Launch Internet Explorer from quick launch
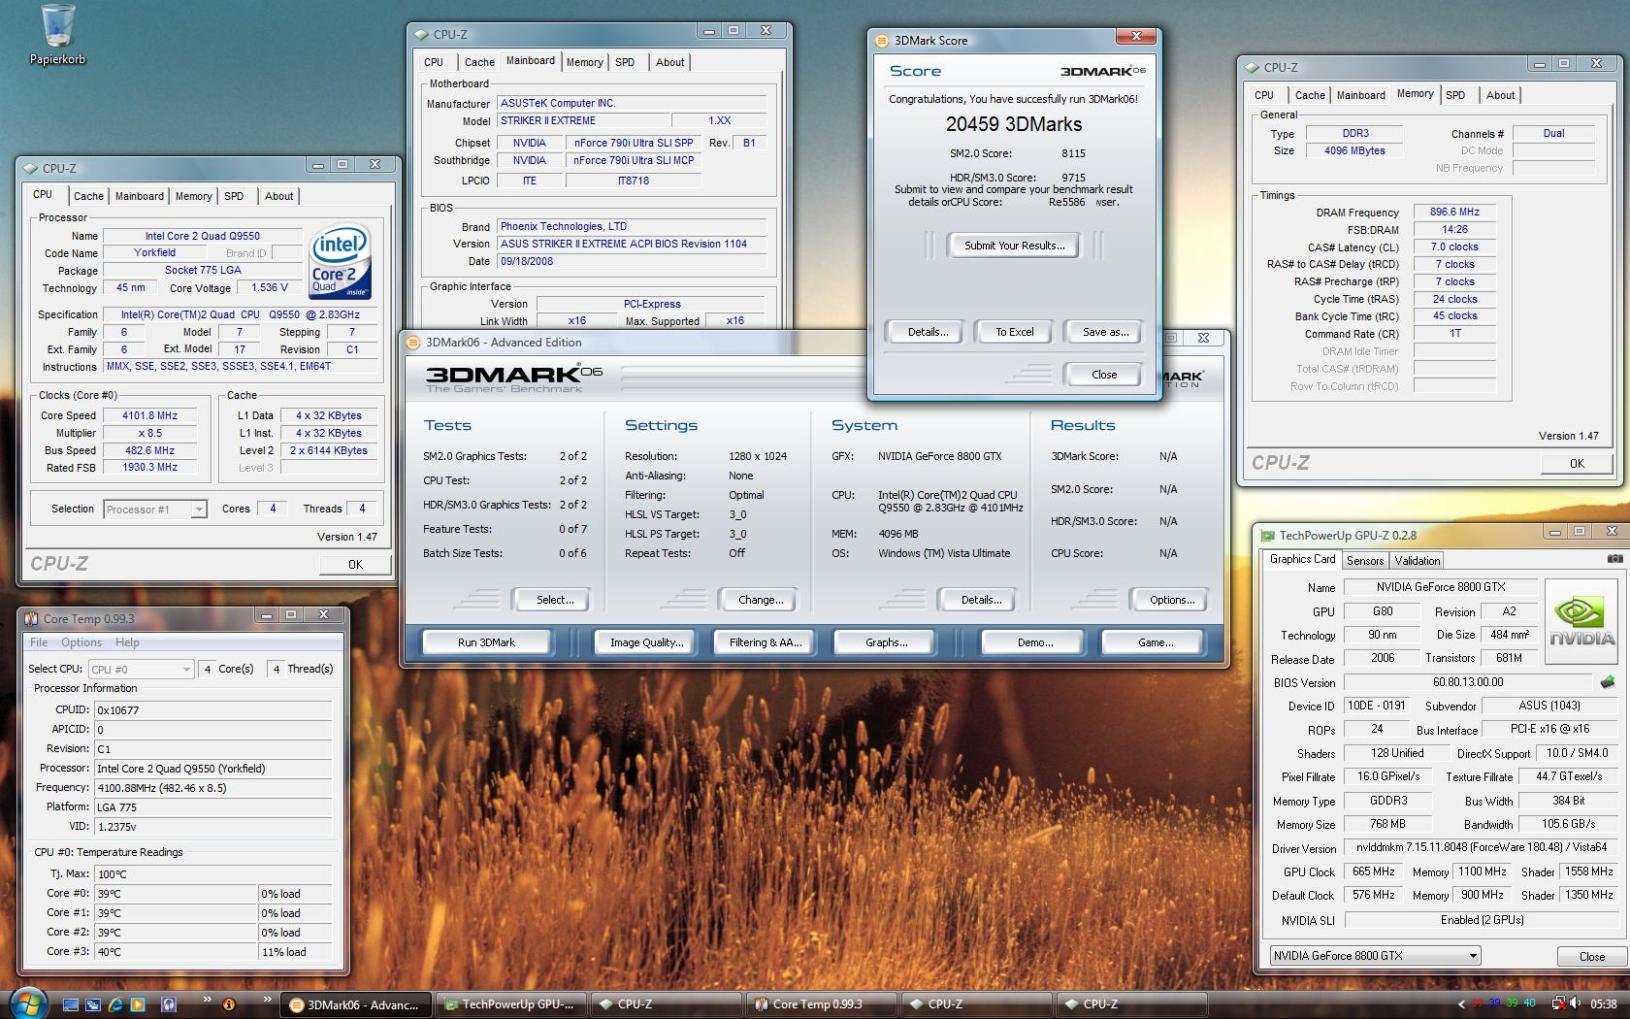1630x1019 pixels. click(115, 1004)
